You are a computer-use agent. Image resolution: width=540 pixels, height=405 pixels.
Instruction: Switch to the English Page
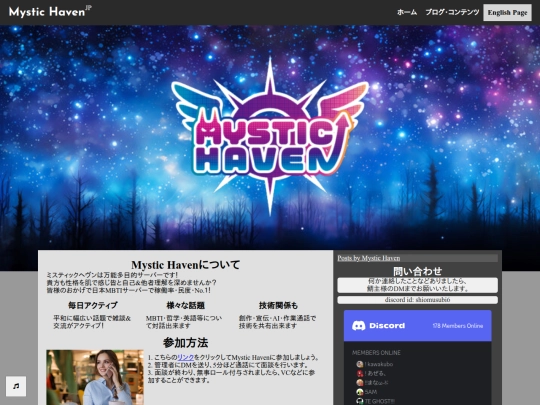tap(507, 13)
